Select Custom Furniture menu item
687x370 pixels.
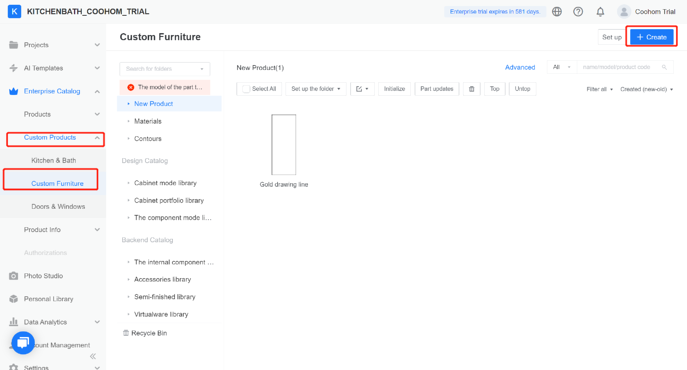click(57, 184)
